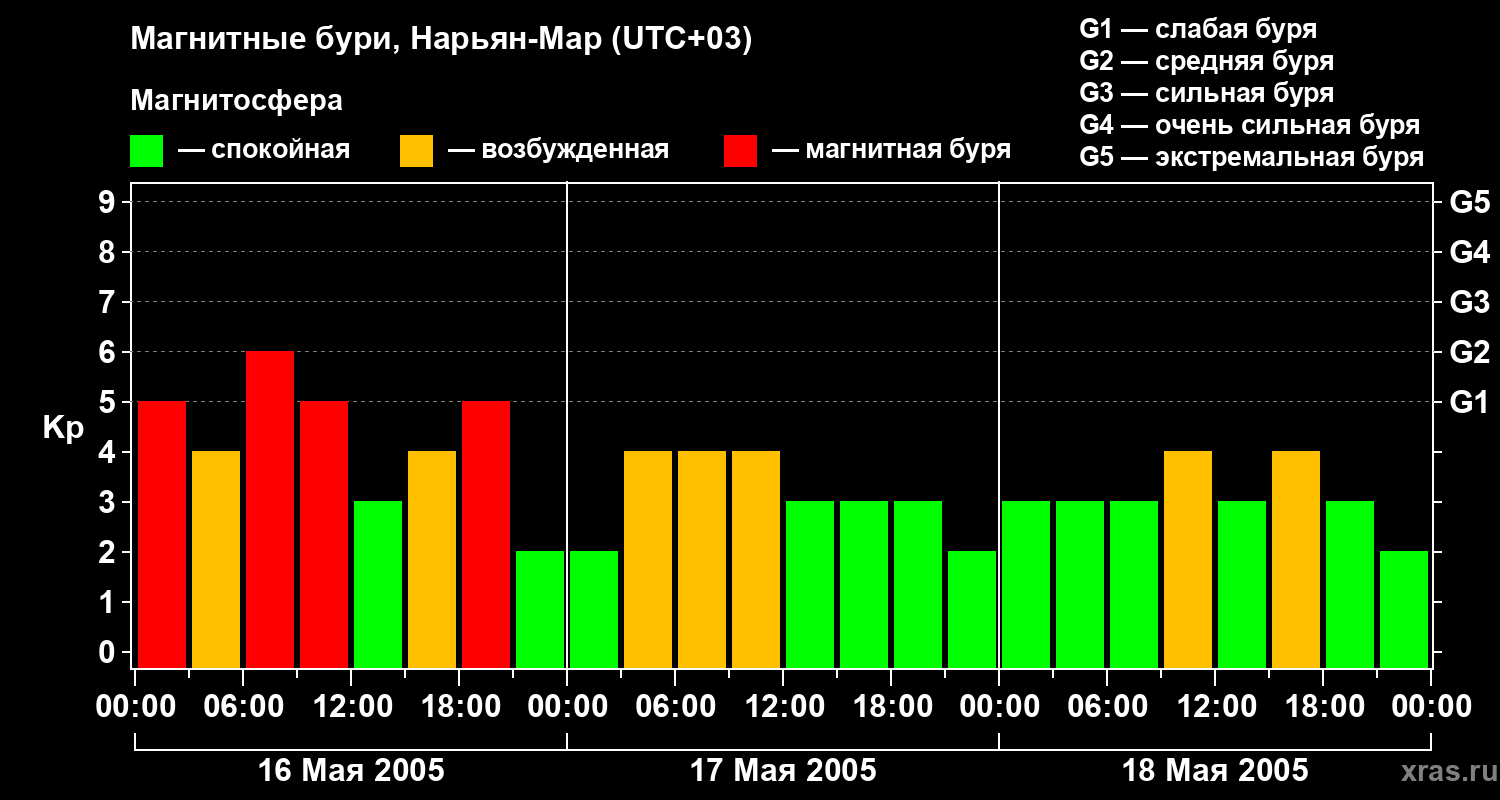Viewport: 1500px width, 800px height.
Task: Click the red Kp 6 bar on 16 May
Action: click(270, 509)
